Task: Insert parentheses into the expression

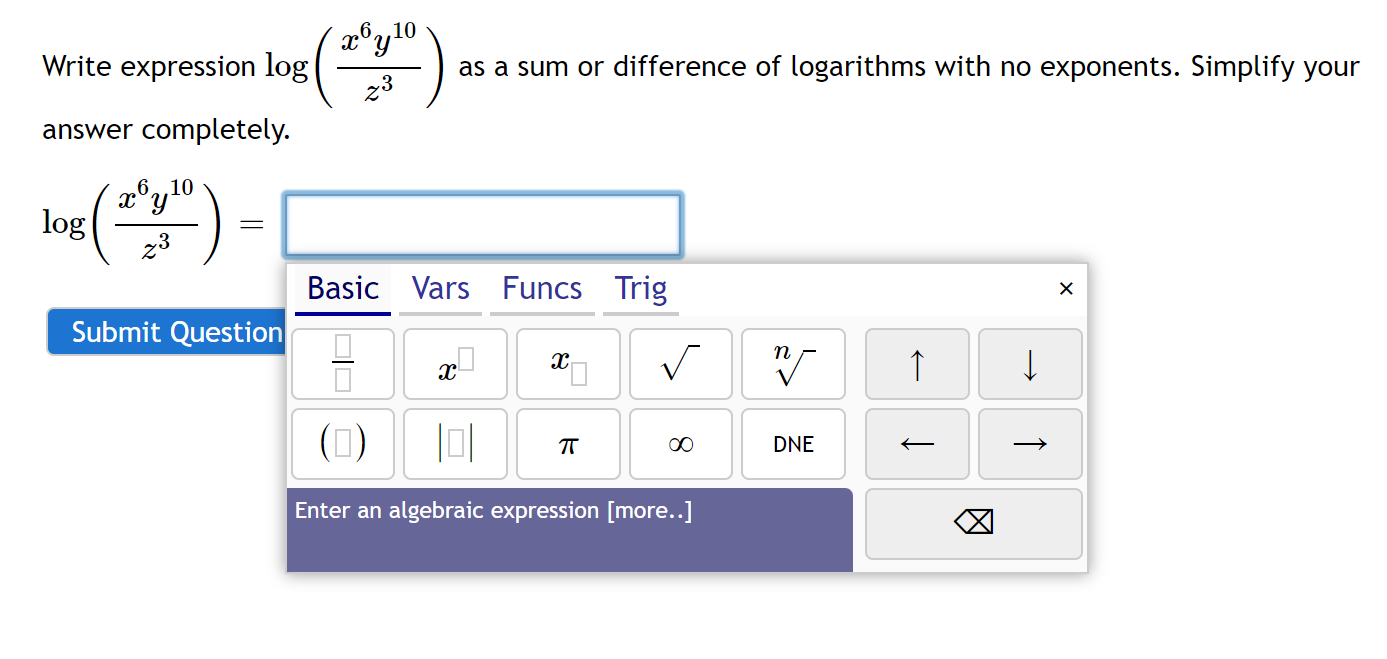Action: [x=342, y=443]
